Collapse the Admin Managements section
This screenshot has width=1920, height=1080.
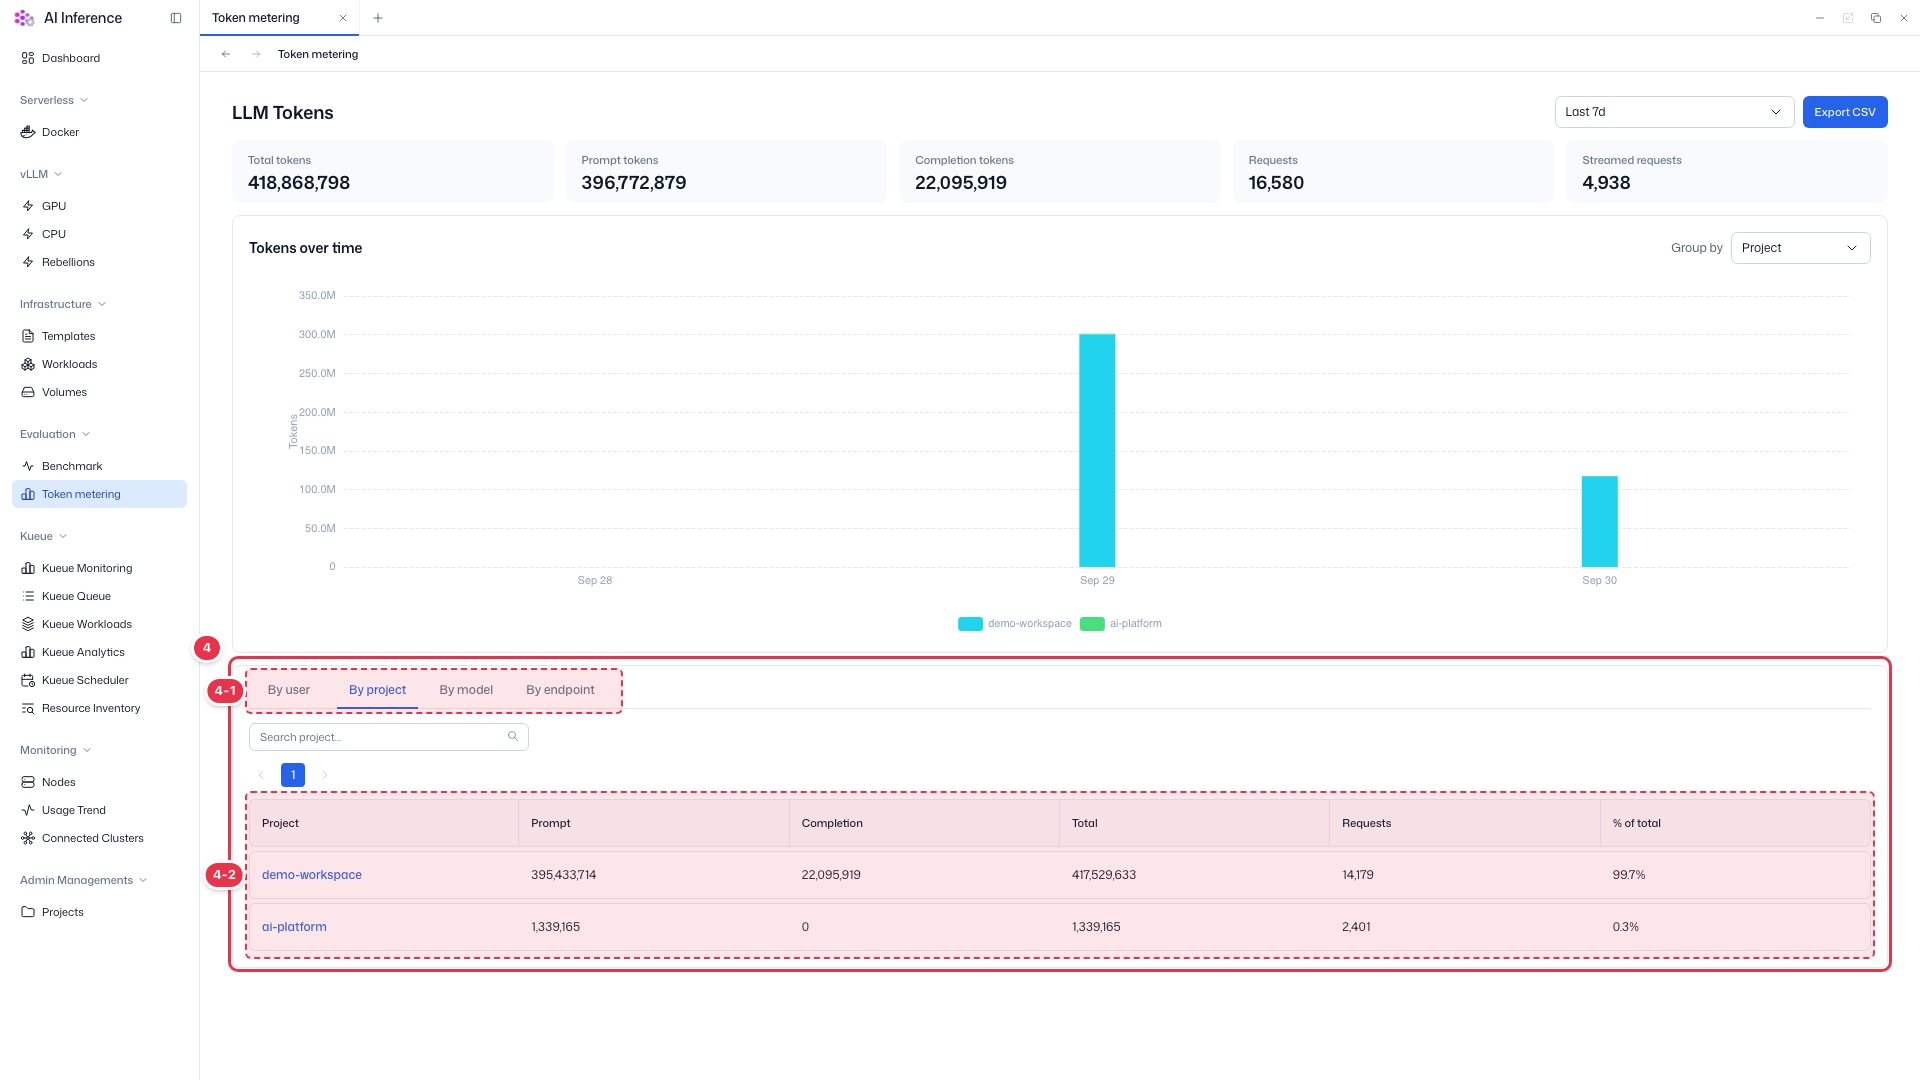[84, 880]
